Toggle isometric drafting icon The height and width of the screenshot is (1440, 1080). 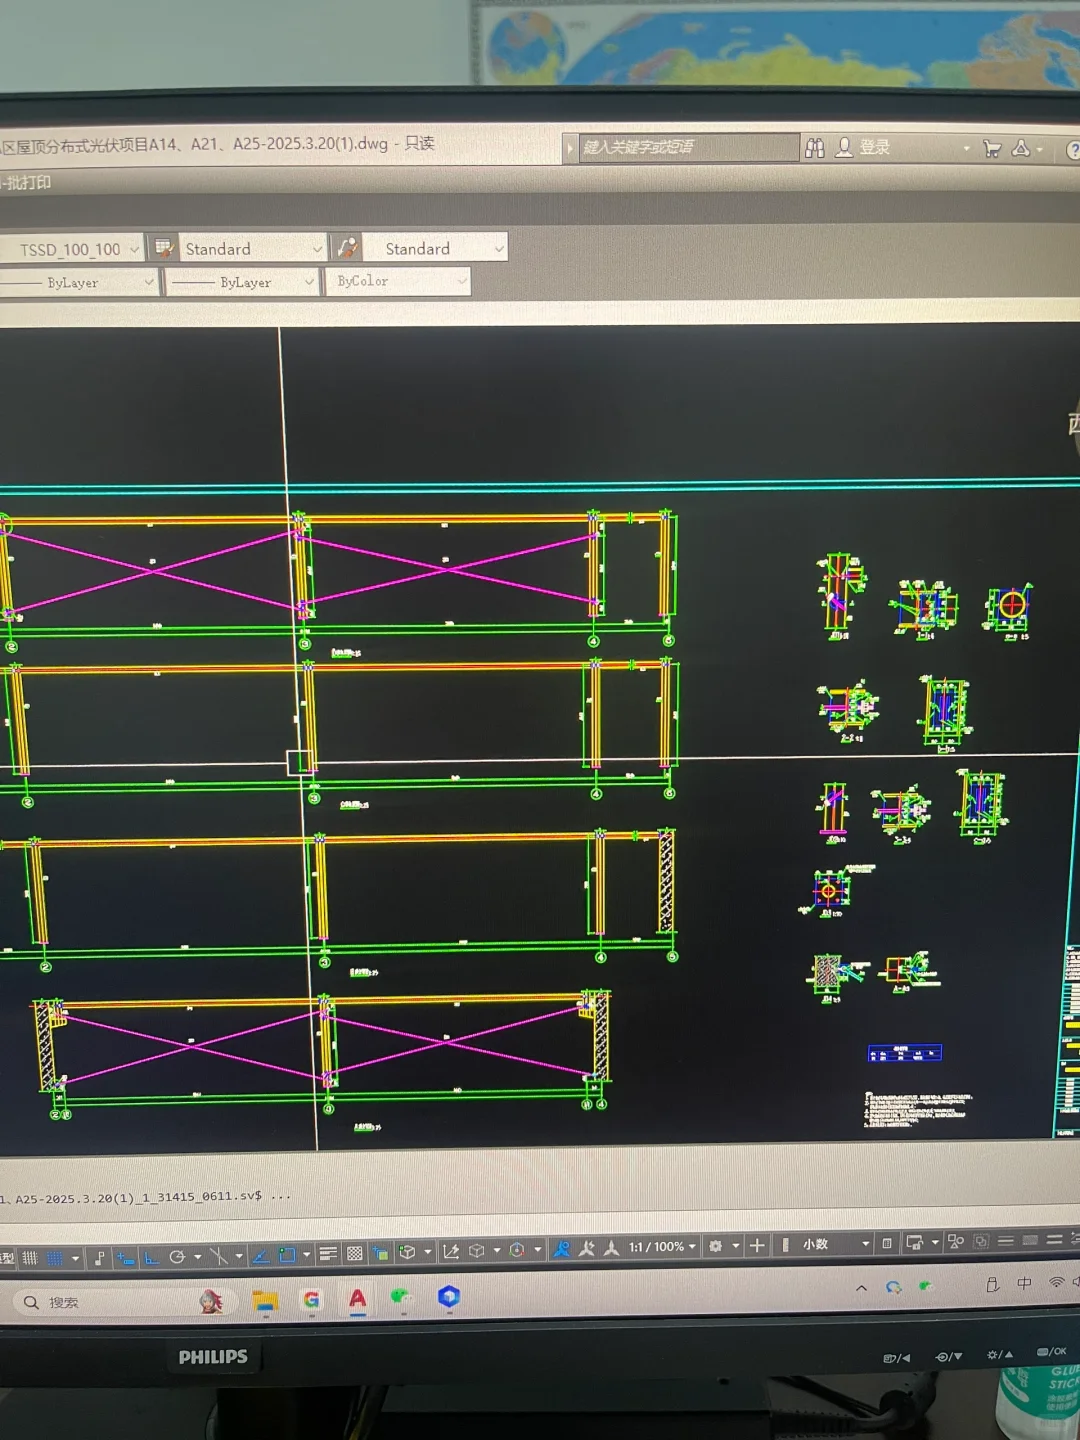point(218,1255)
